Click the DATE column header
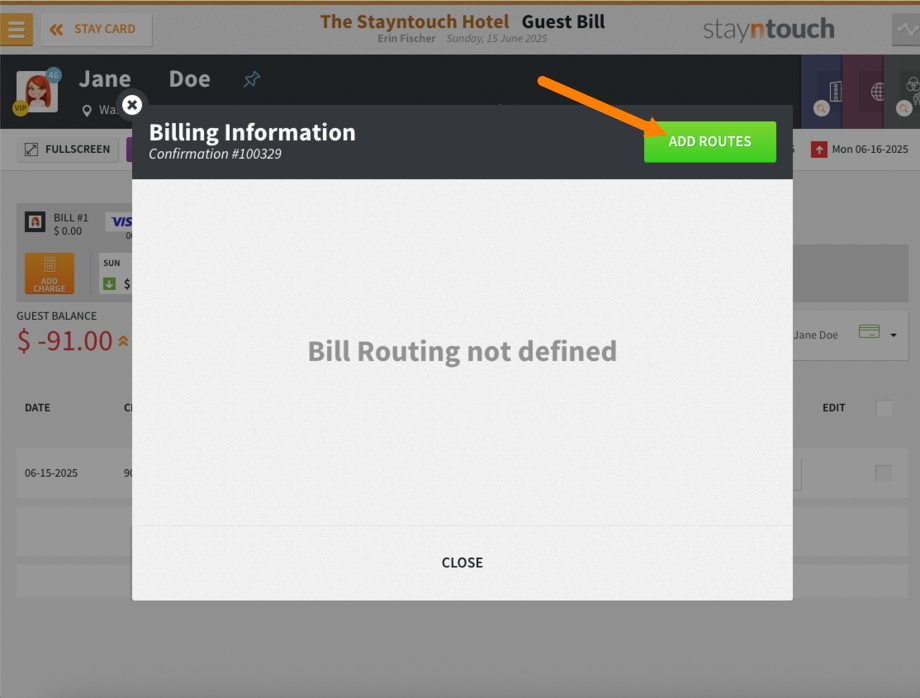The width and height of the screenshot is (920, 698). click(38, 408)
